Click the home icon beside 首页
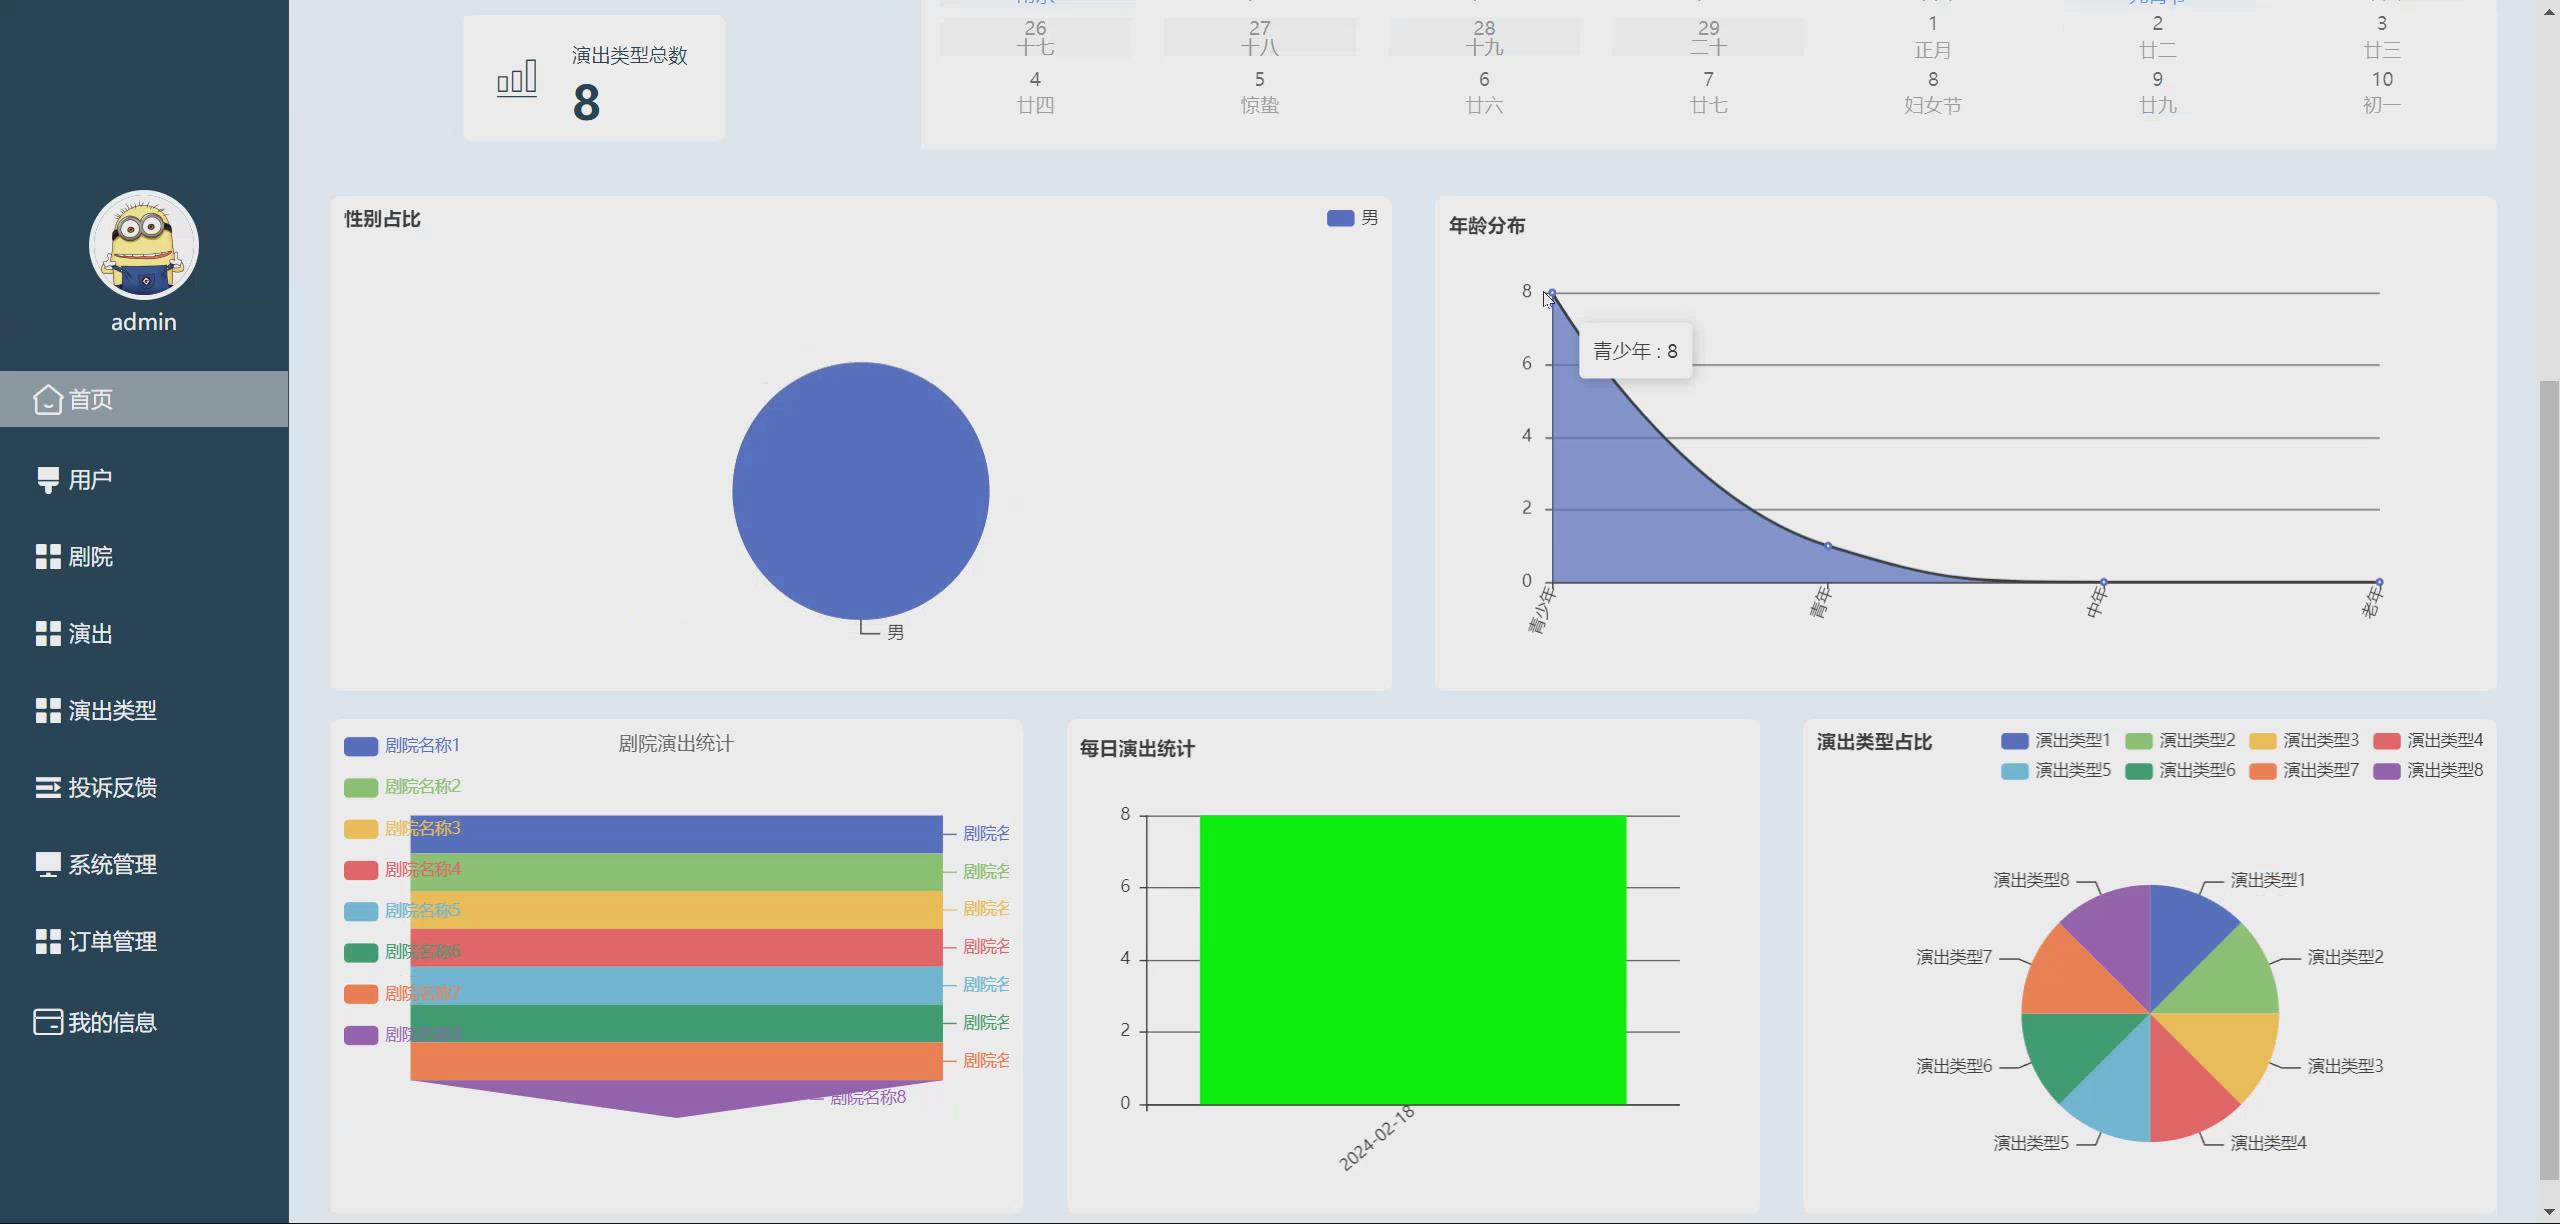 [x=47, y=400]
